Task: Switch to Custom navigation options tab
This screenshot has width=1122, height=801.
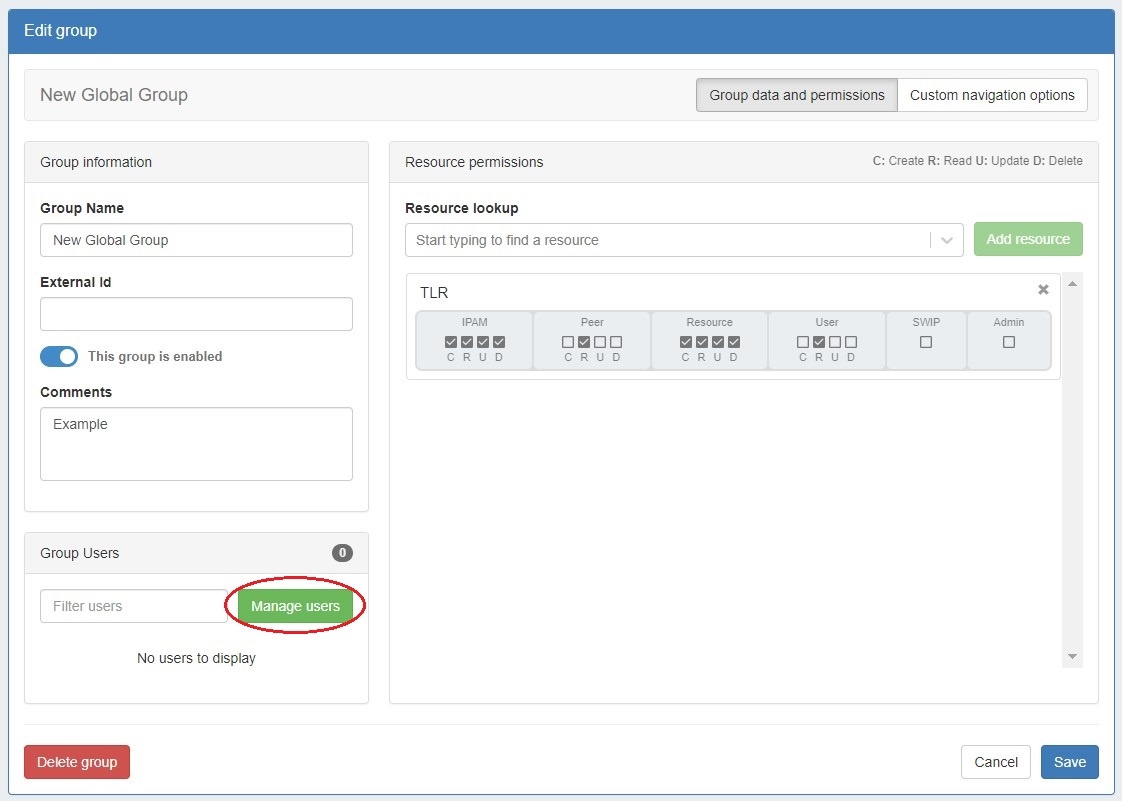Action: (x=992, y=96)
